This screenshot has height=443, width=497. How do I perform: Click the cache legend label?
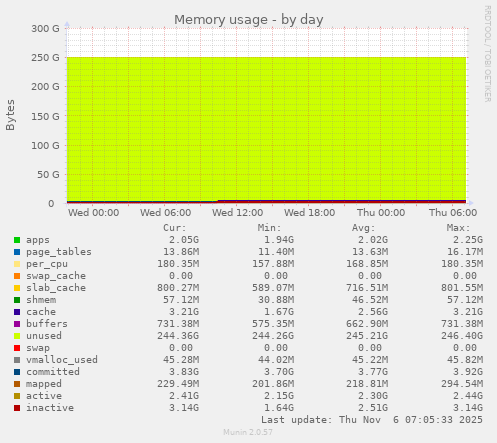(x=41, y=312)
